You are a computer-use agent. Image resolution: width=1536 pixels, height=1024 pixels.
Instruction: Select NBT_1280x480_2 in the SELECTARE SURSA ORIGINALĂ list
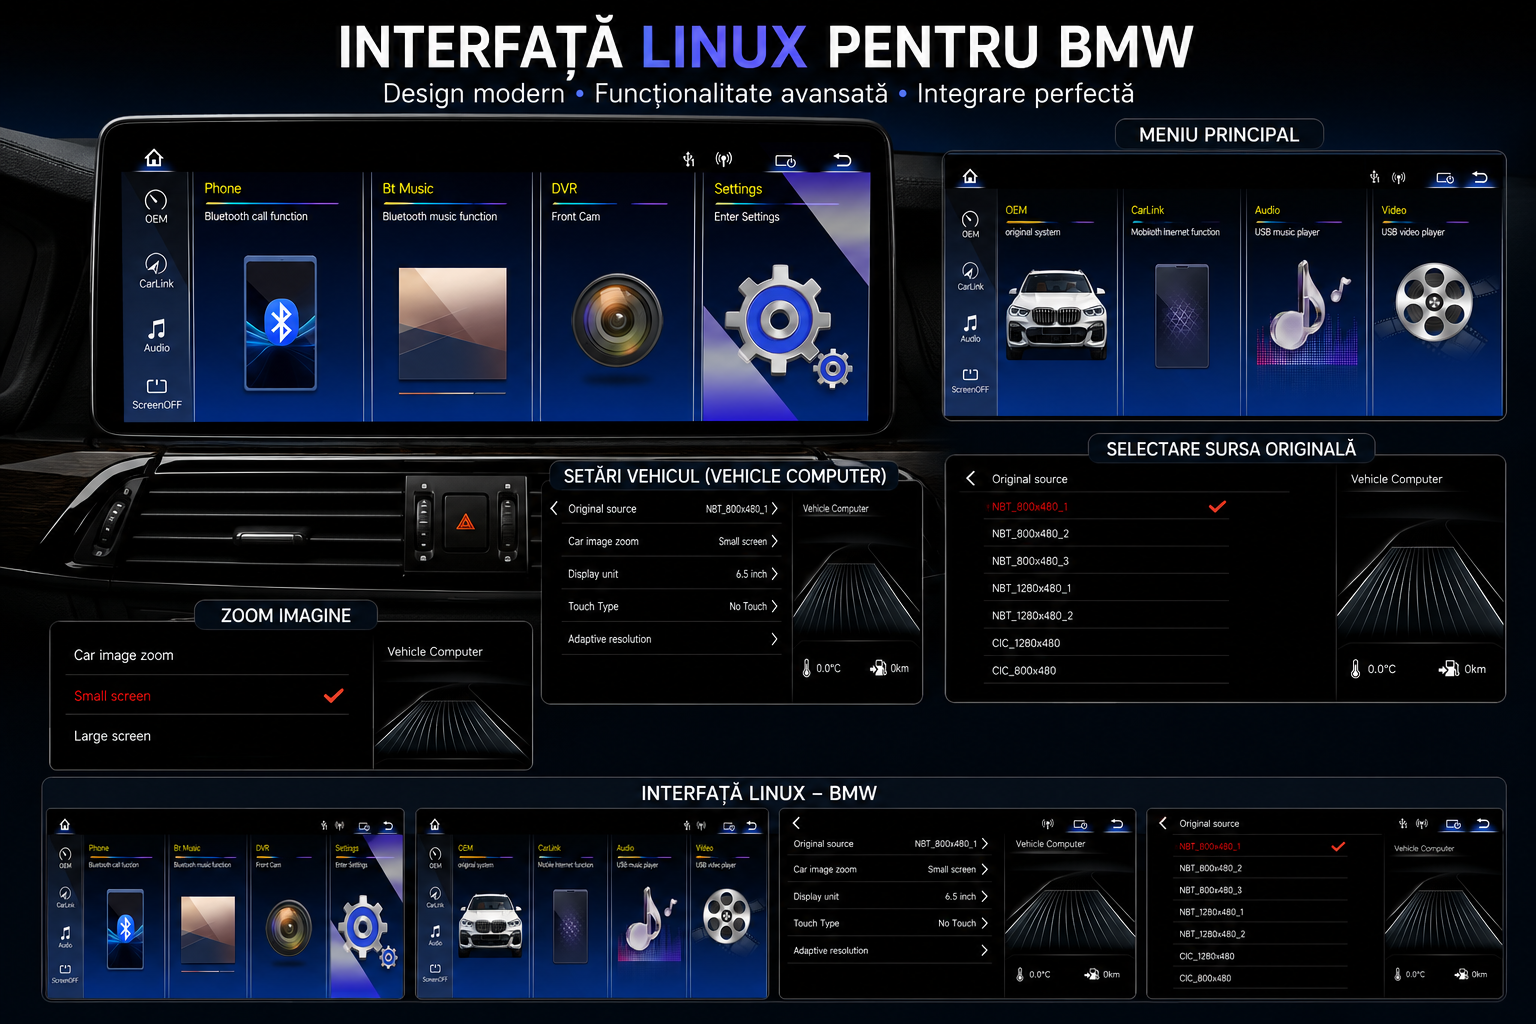pyautogui.click(x=1105, y=615)
